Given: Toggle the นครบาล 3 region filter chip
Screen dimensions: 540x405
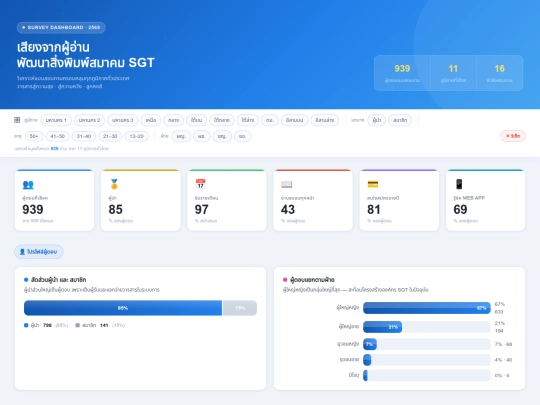Looking at the screenshot, I should coord(123,120).
